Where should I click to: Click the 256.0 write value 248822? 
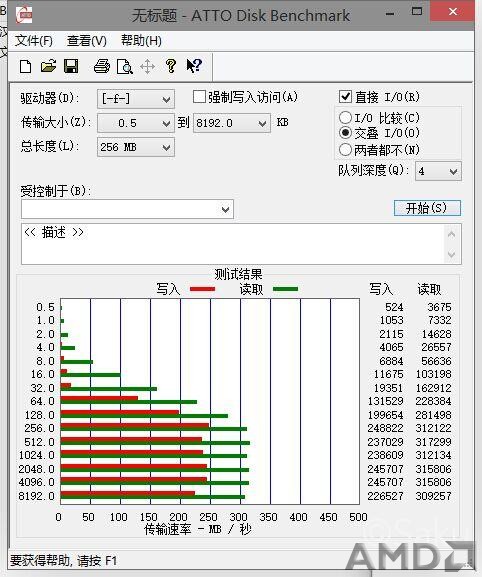tap(385, 428)
